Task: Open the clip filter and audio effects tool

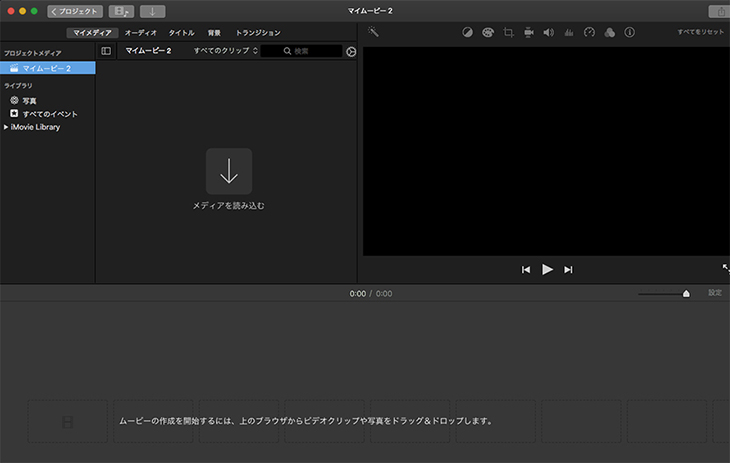Action: [609, 32]
